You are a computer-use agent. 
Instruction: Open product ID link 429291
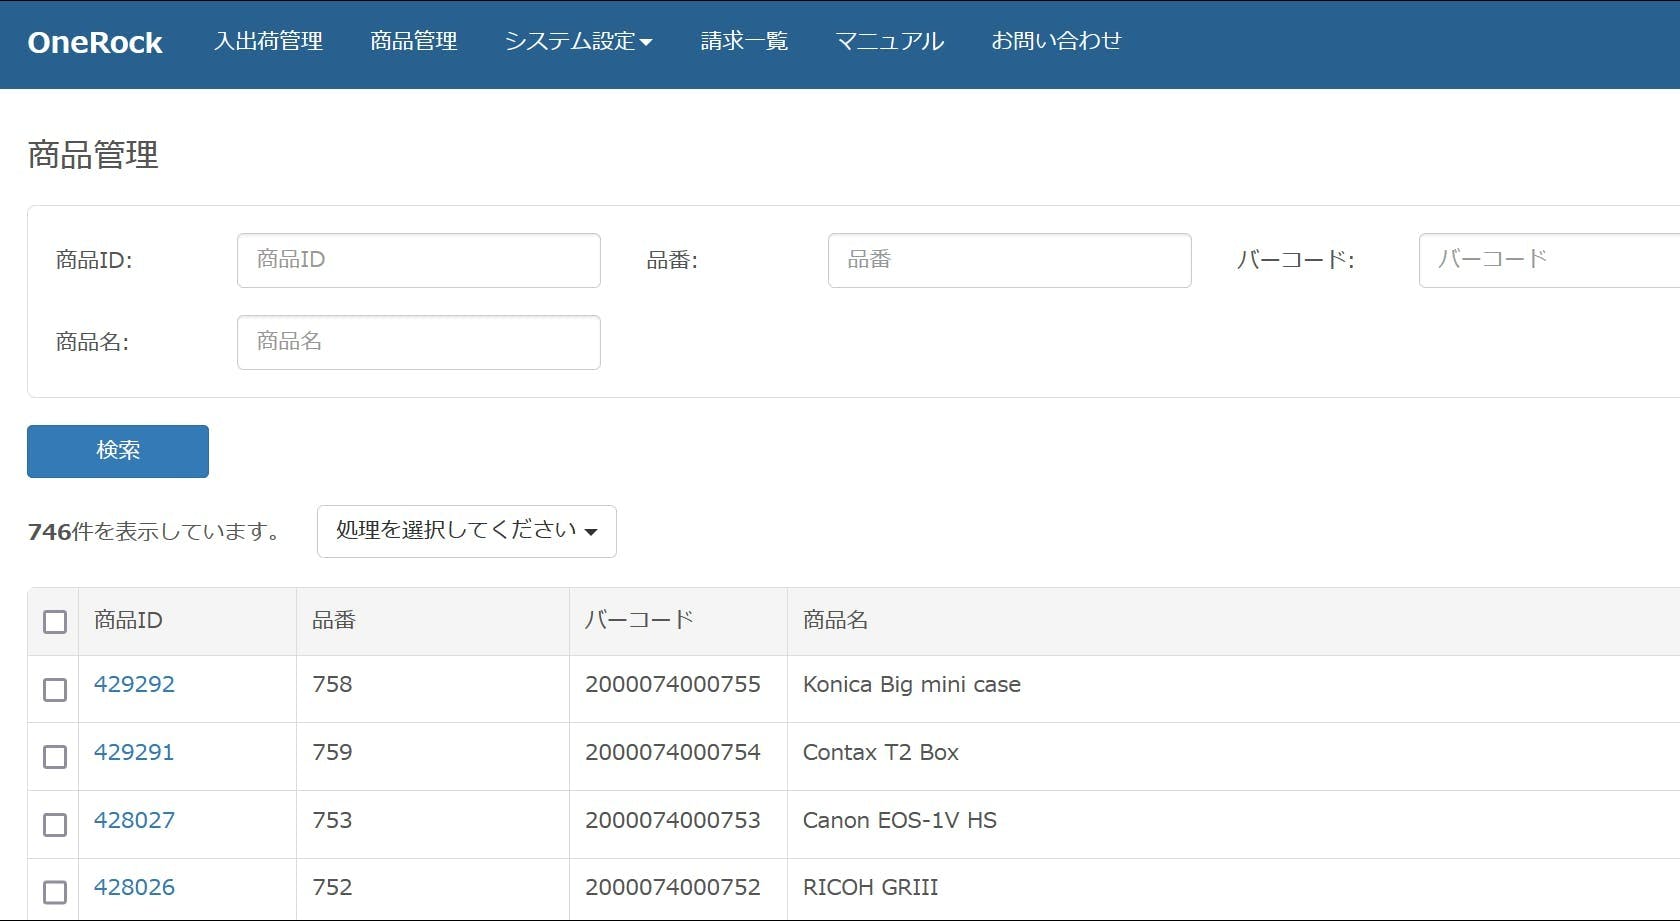[x=134, y=752]
